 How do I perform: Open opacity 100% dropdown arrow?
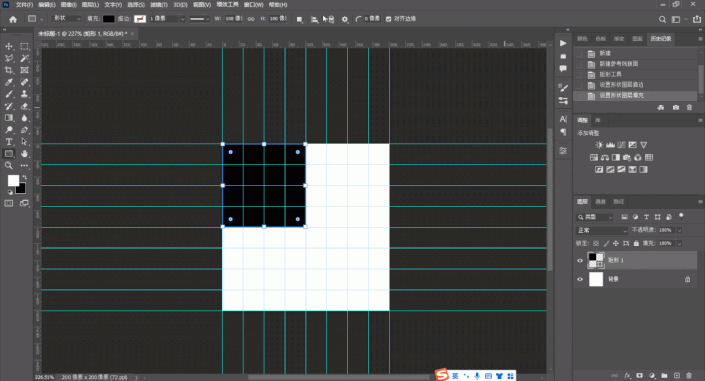tap(679, 230)
